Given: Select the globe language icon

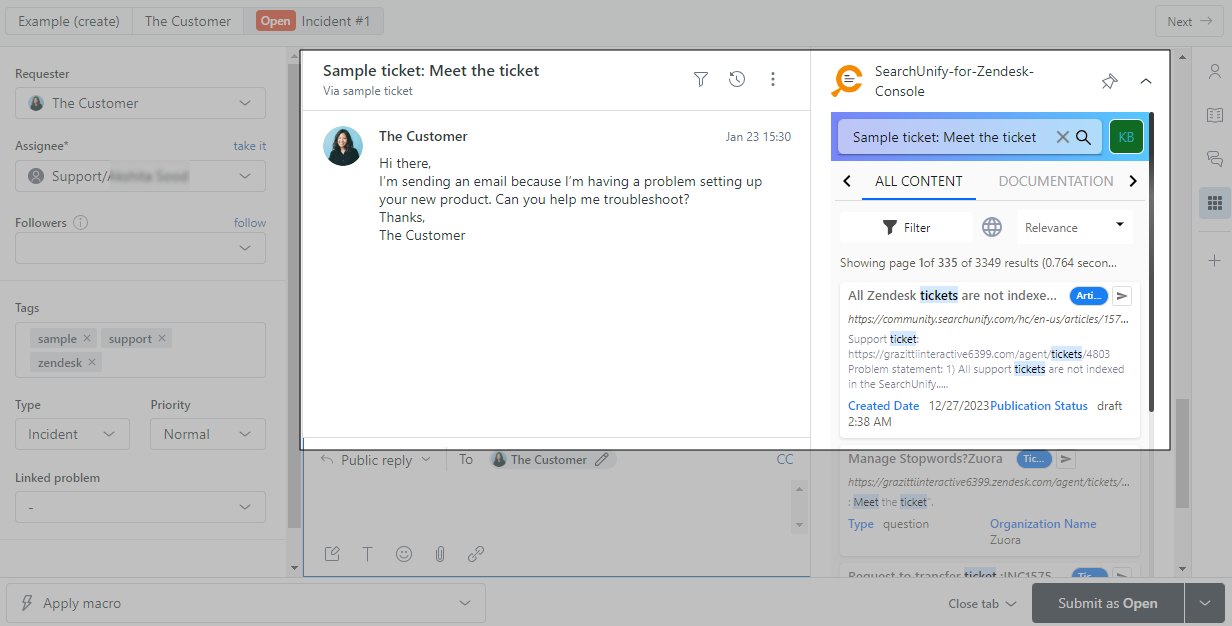Looking at the screenshot, I should pyautogui.click(x=992, y=227).
